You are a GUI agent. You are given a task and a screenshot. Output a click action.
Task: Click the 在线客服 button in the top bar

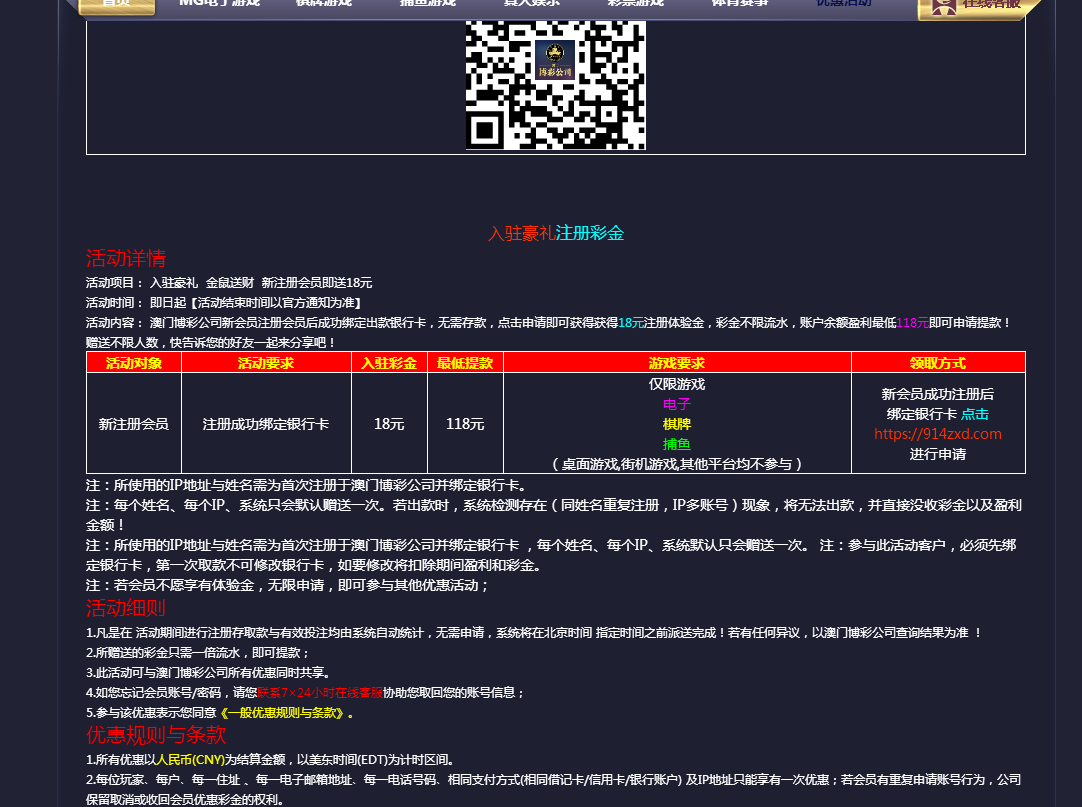[x=980, y=7]
